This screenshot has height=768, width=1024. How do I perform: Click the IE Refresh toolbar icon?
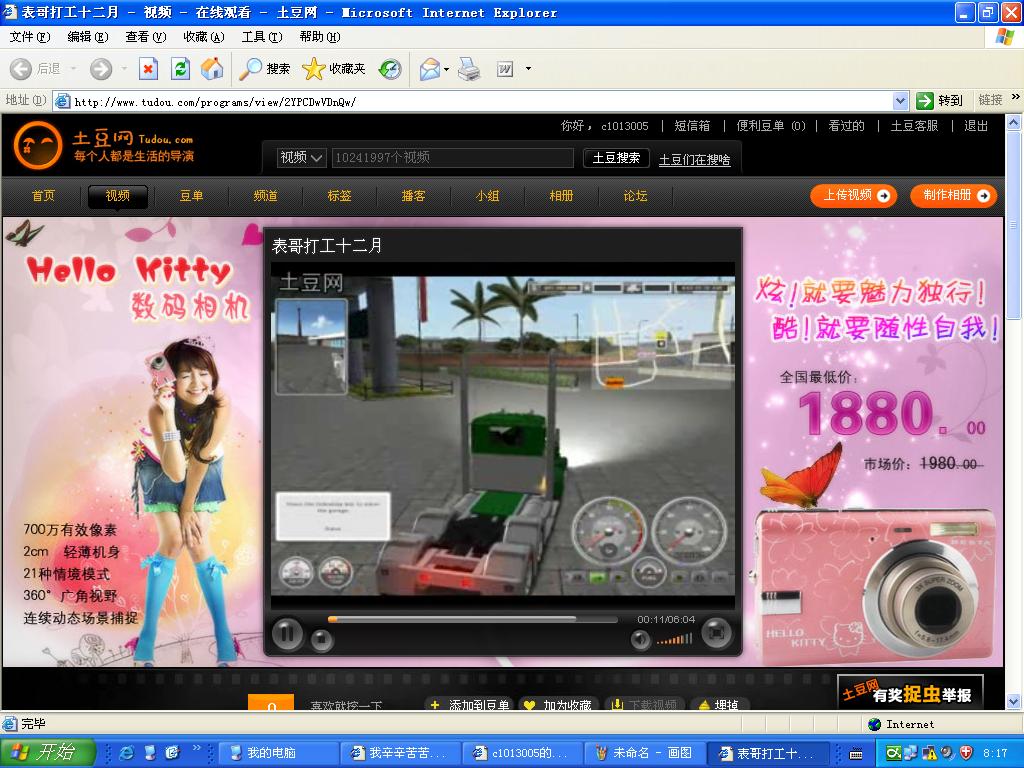(x=180, y=69)
